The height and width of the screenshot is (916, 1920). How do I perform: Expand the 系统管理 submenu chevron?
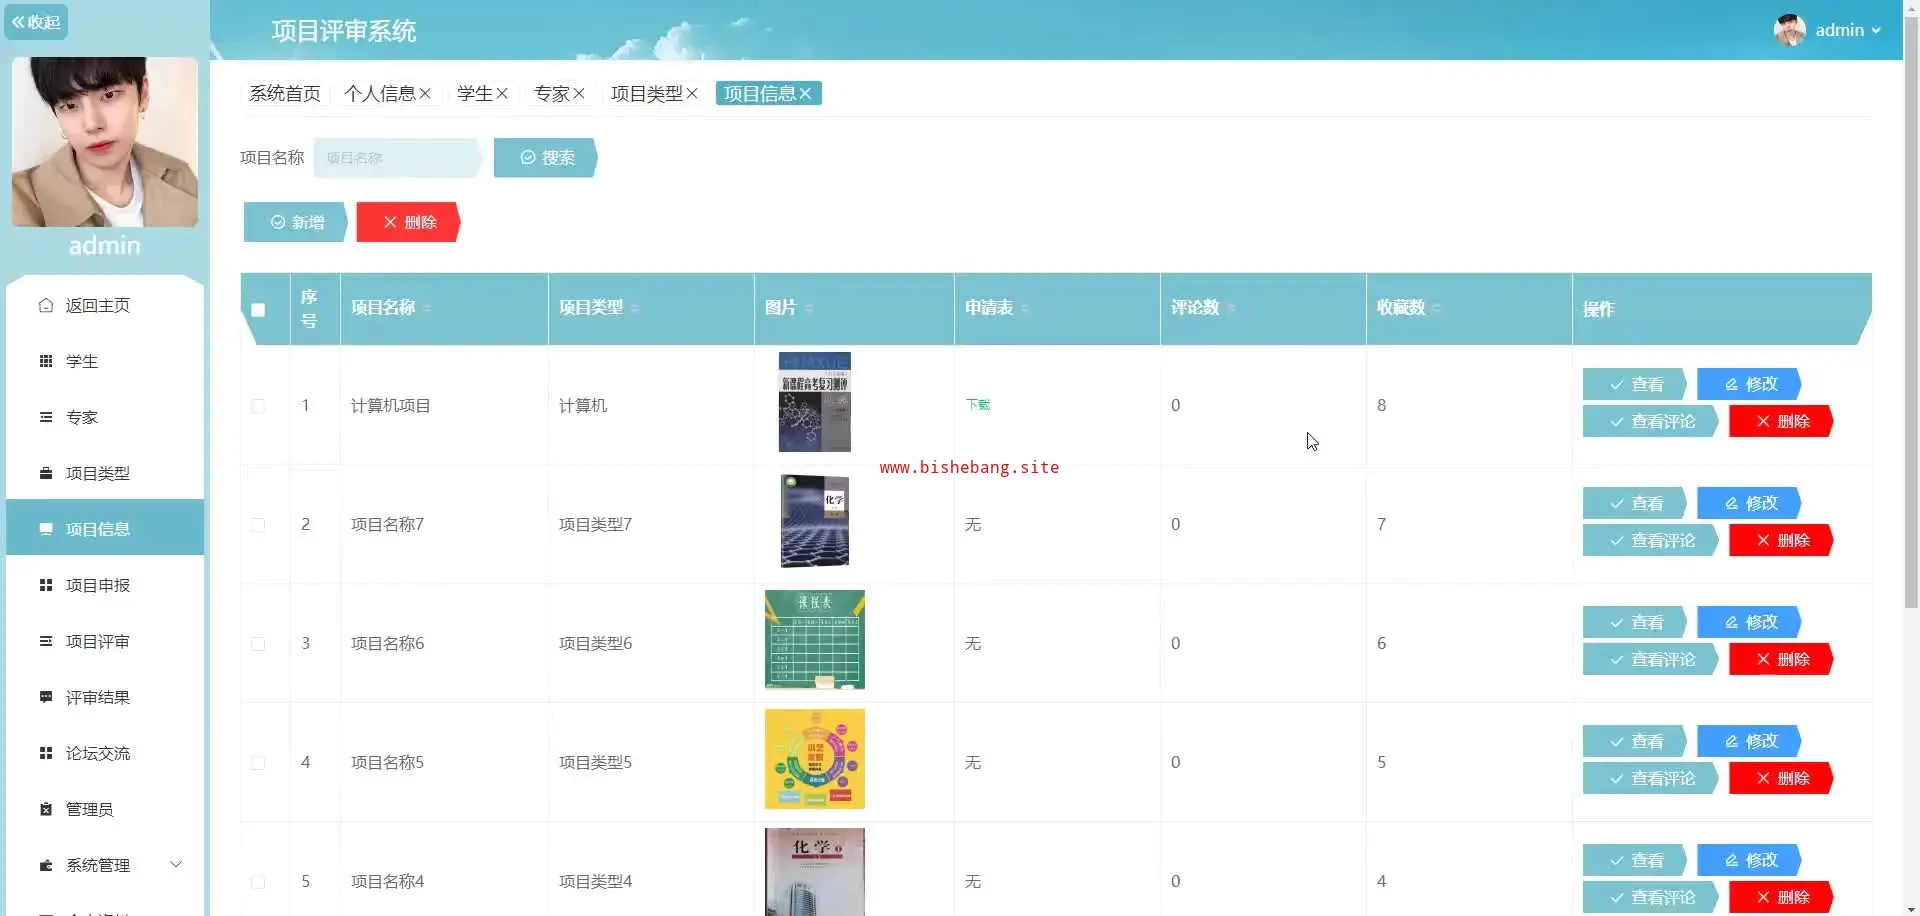pyautogui.click(x=176, y=865)
